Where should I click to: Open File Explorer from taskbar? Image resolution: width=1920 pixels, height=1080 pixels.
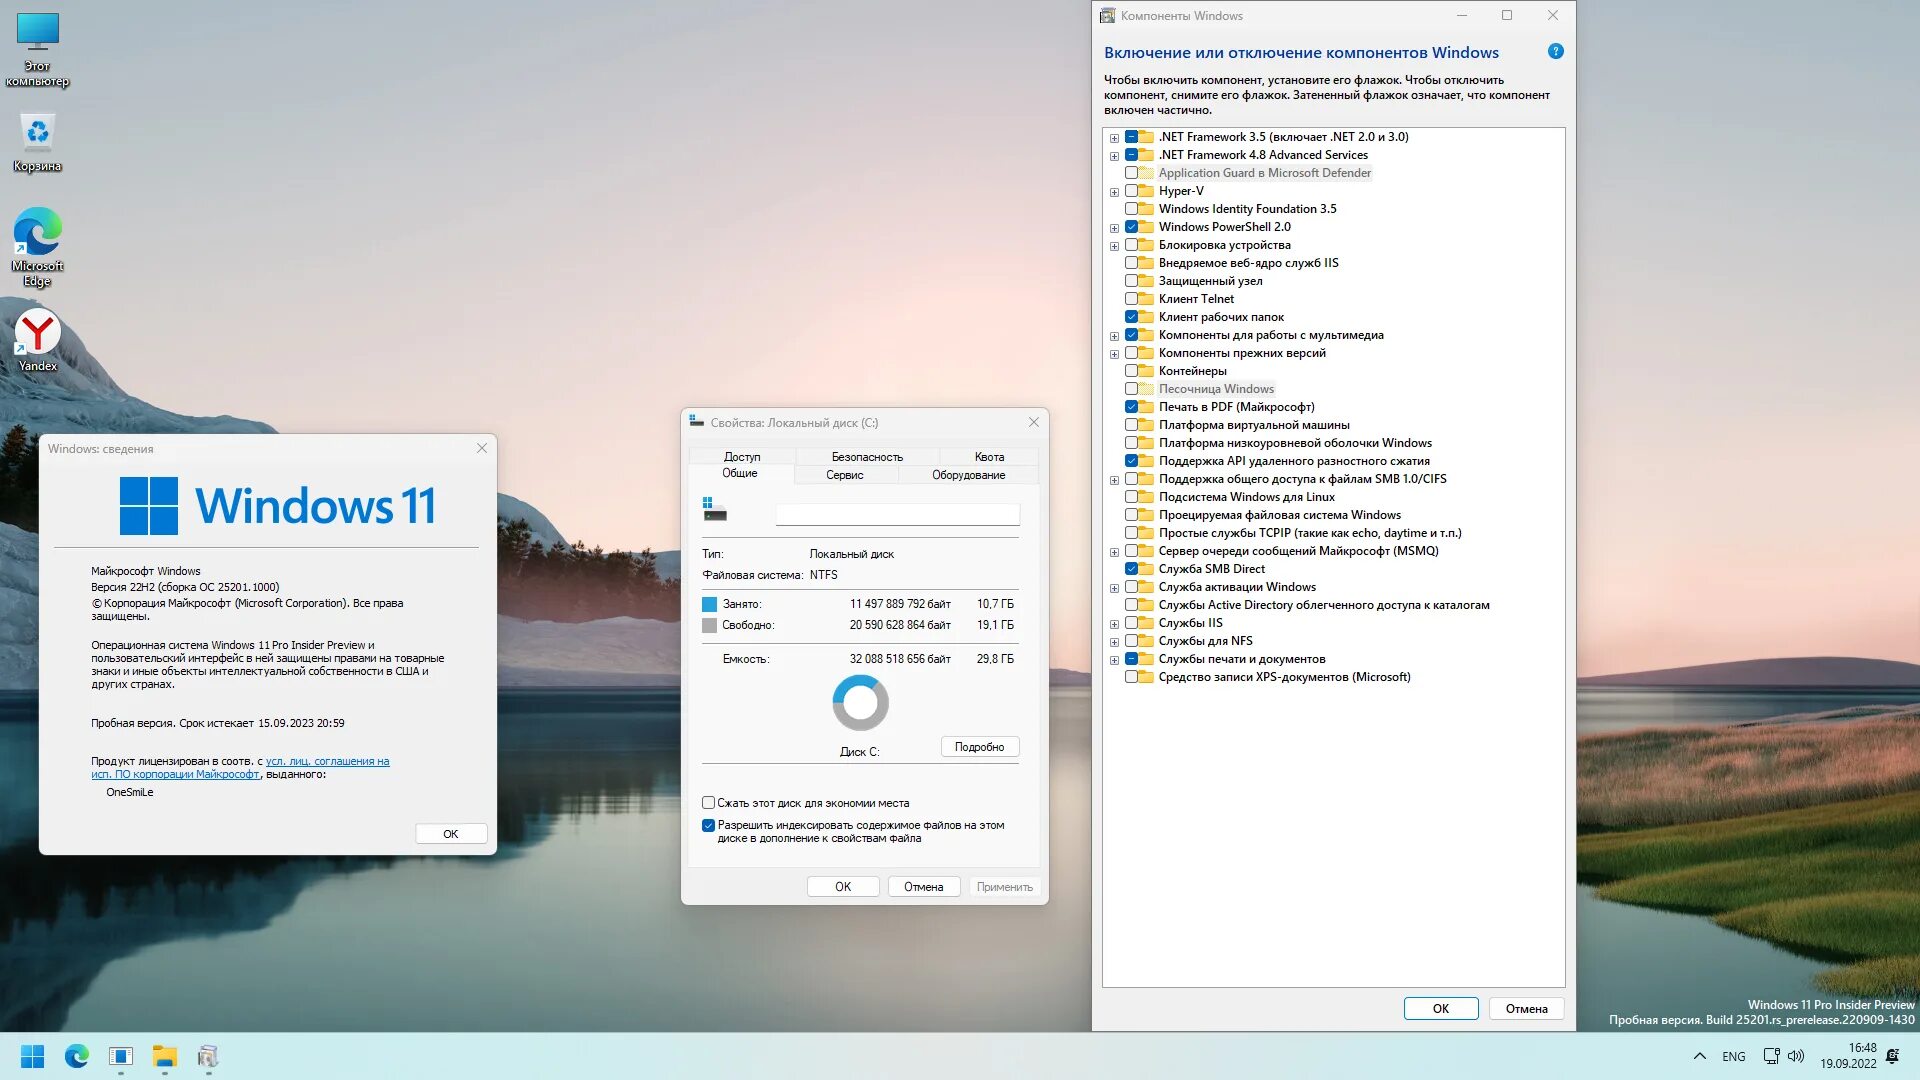[164, 1055]
